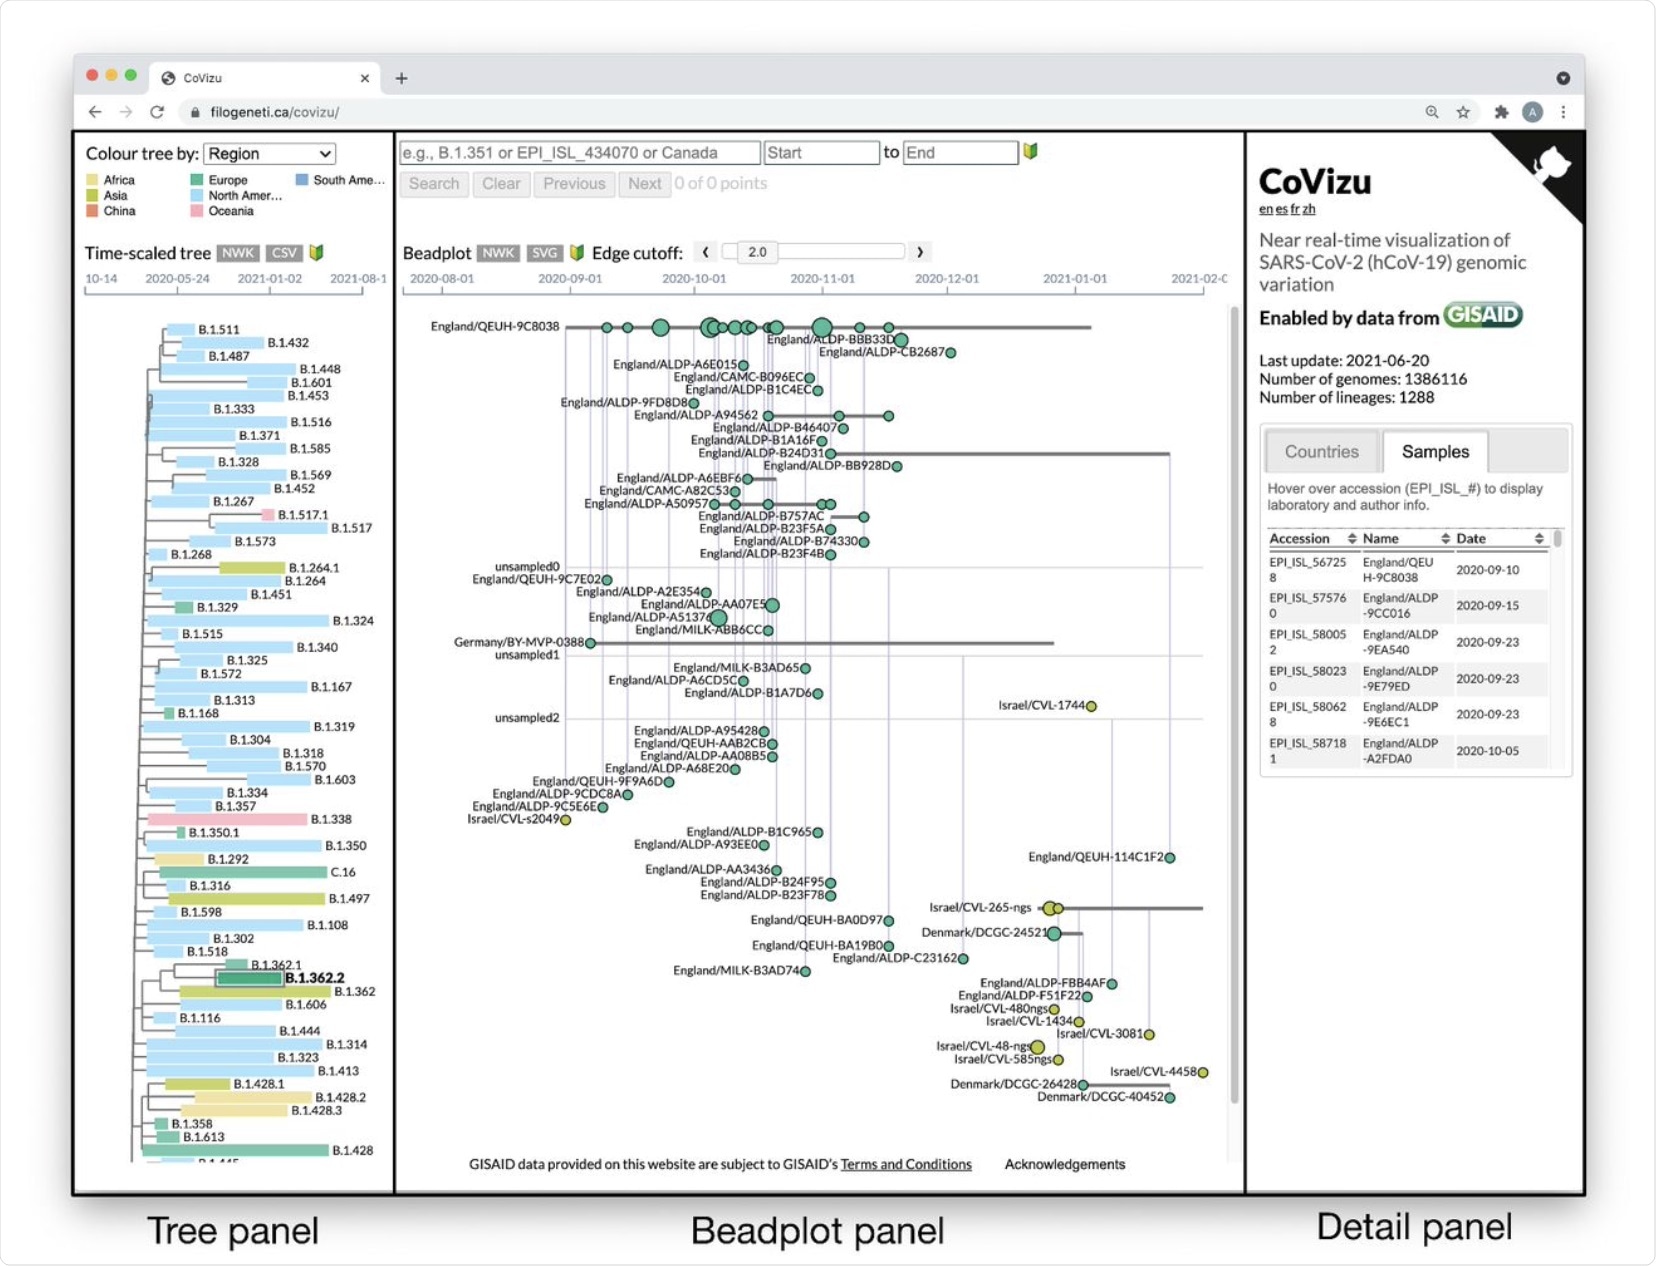Select the Samples tab
Image resolution: width=1656 pixels, height=1266 pixels.
point(1435,452)
